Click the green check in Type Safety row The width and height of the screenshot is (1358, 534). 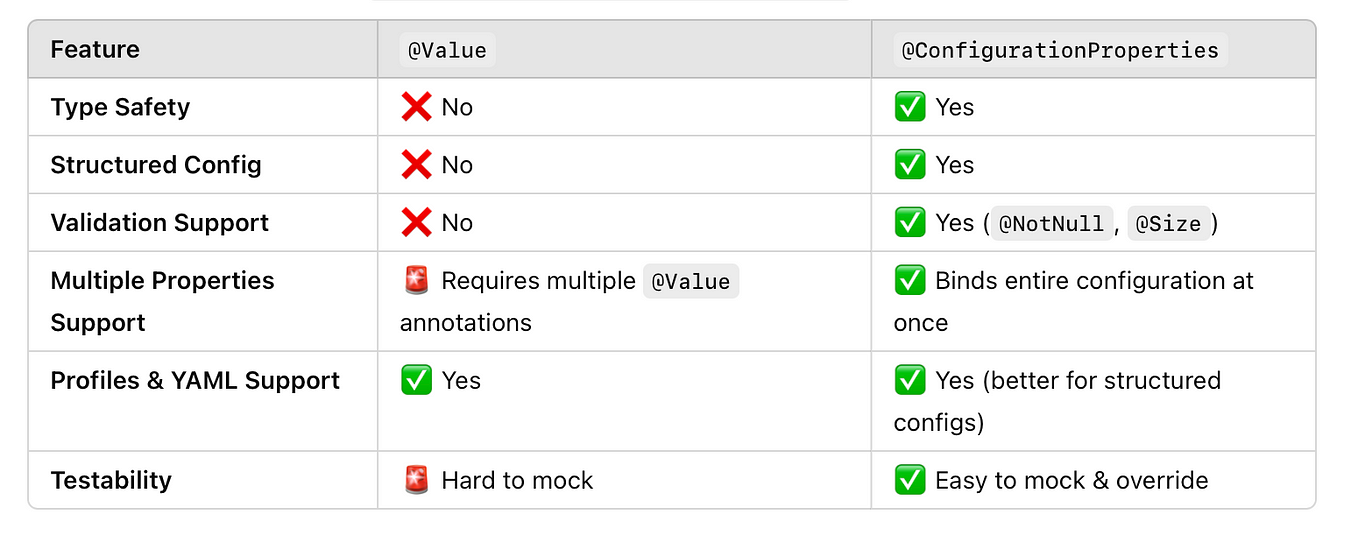pyautogui.click(x=910, y=107)
